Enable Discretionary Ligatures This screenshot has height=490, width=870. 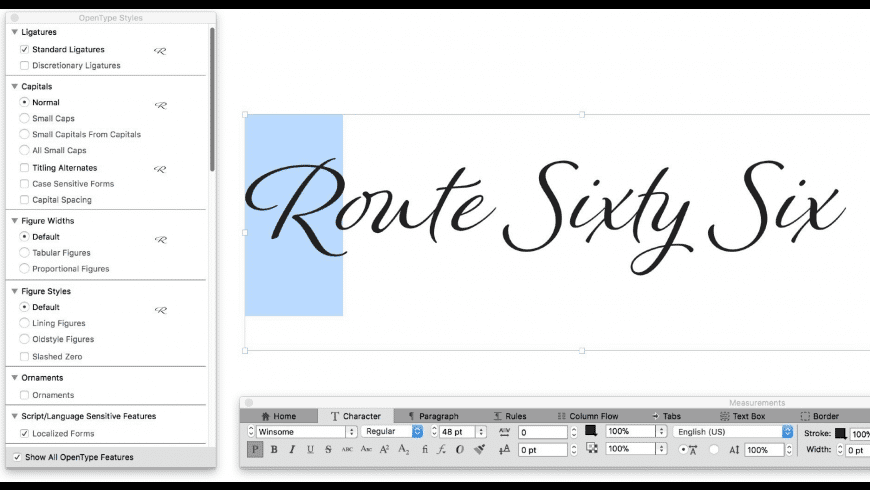tap(24, 65)
